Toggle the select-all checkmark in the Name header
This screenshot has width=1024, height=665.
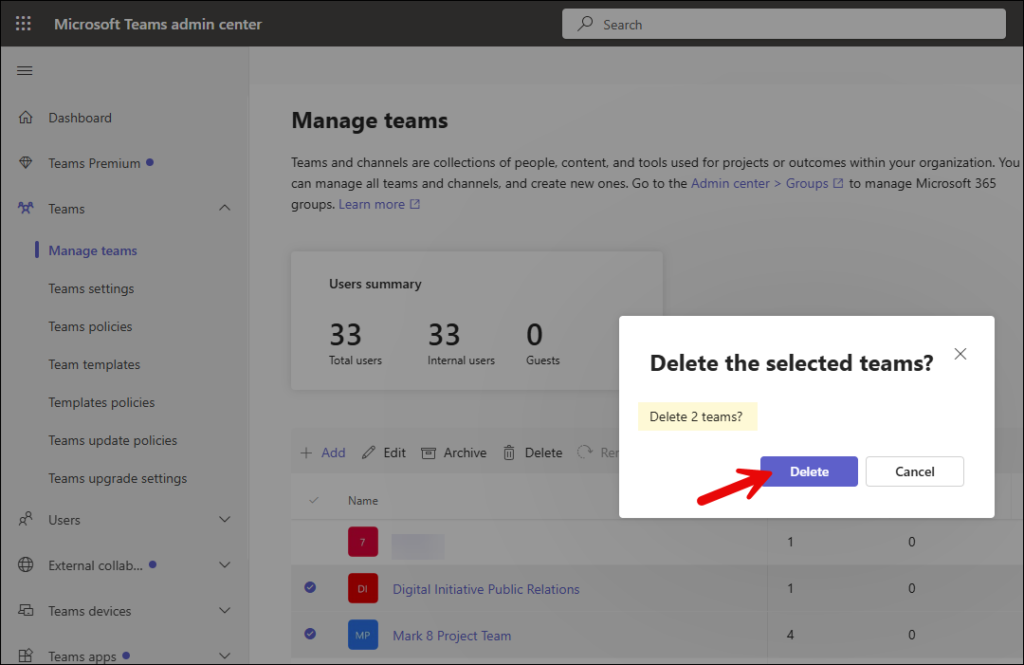(x=313, y=499)
